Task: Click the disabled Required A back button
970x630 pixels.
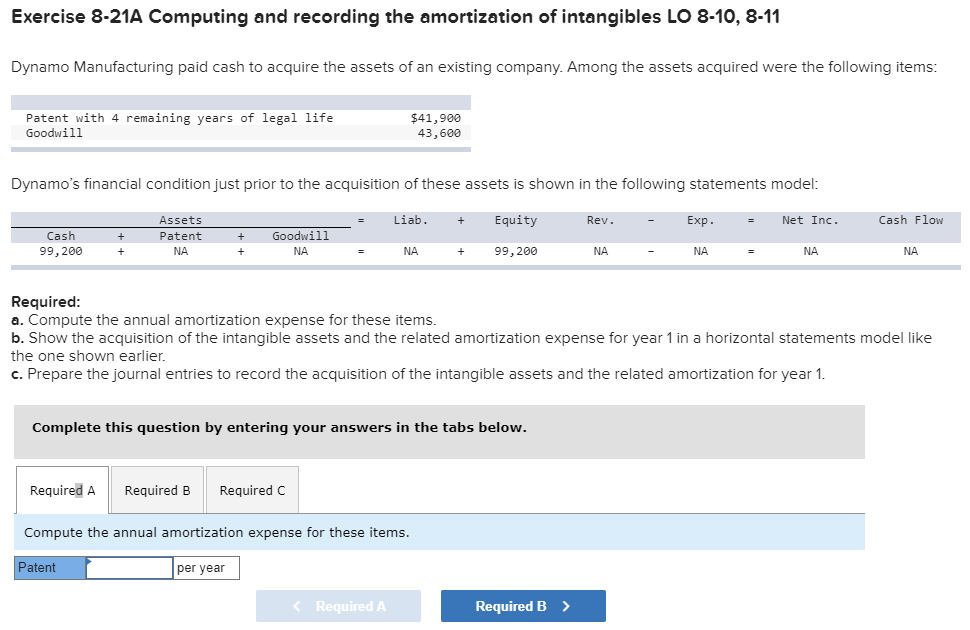Action: pyautogui.click(x=338, y=605)
